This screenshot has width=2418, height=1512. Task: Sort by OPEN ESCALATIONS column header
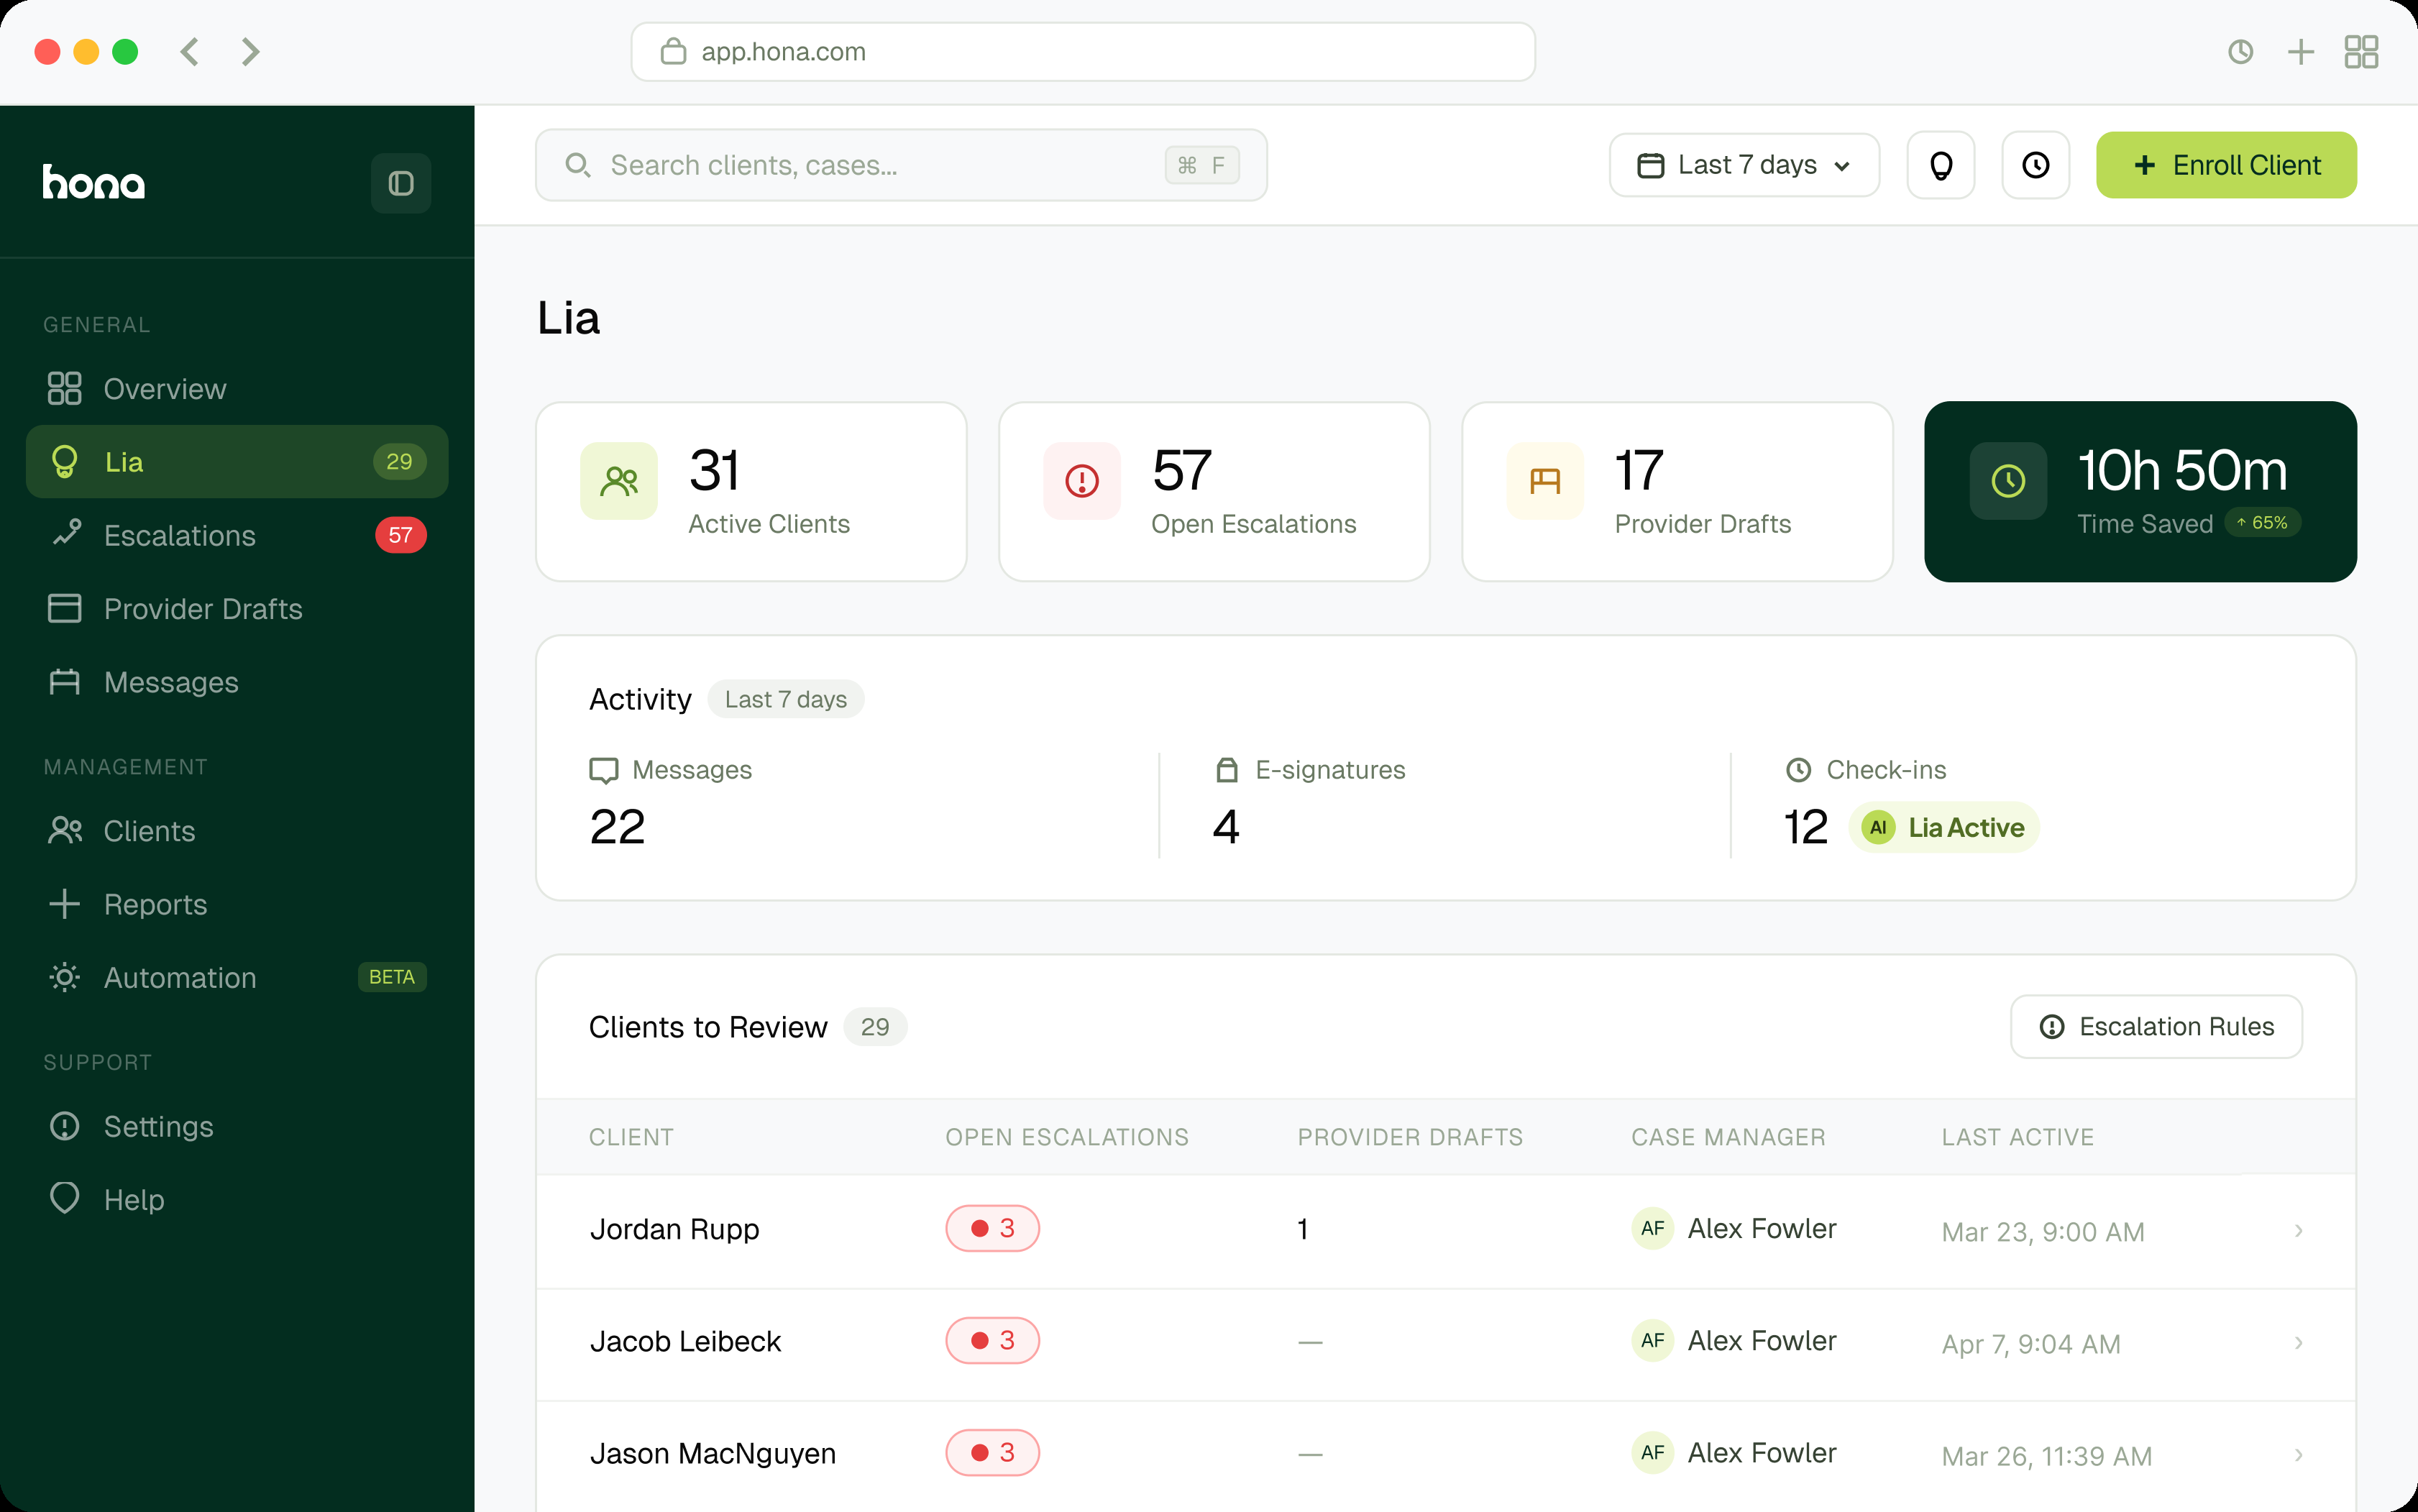[1067, 1137]
